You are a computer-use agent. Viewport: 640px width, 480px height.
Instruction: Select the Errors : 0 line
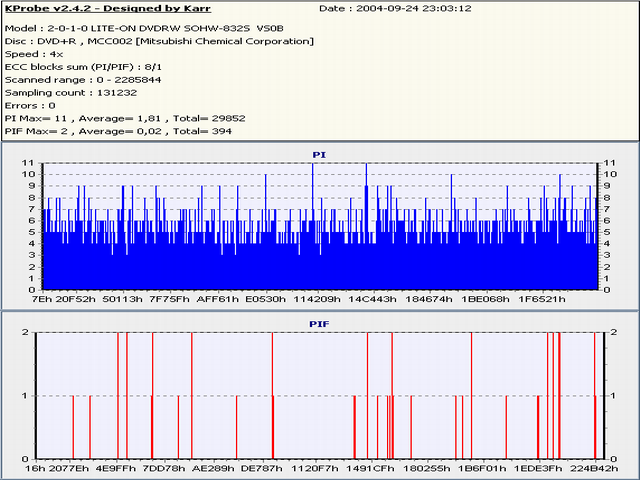[30, 106]
